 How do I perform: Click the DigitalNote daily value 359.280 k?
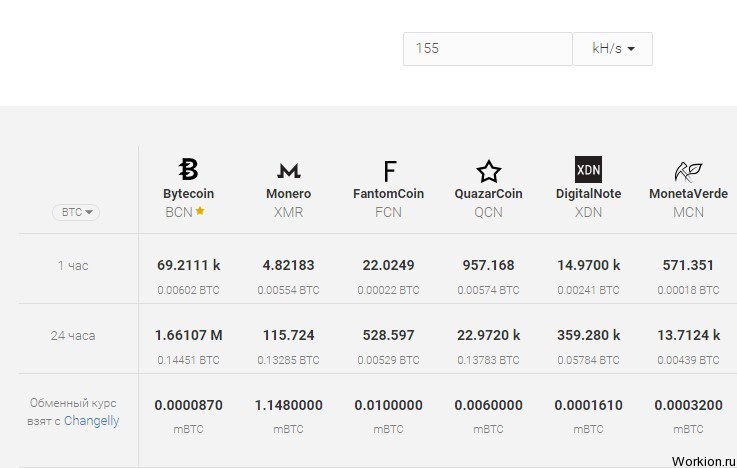click(588, 335)
